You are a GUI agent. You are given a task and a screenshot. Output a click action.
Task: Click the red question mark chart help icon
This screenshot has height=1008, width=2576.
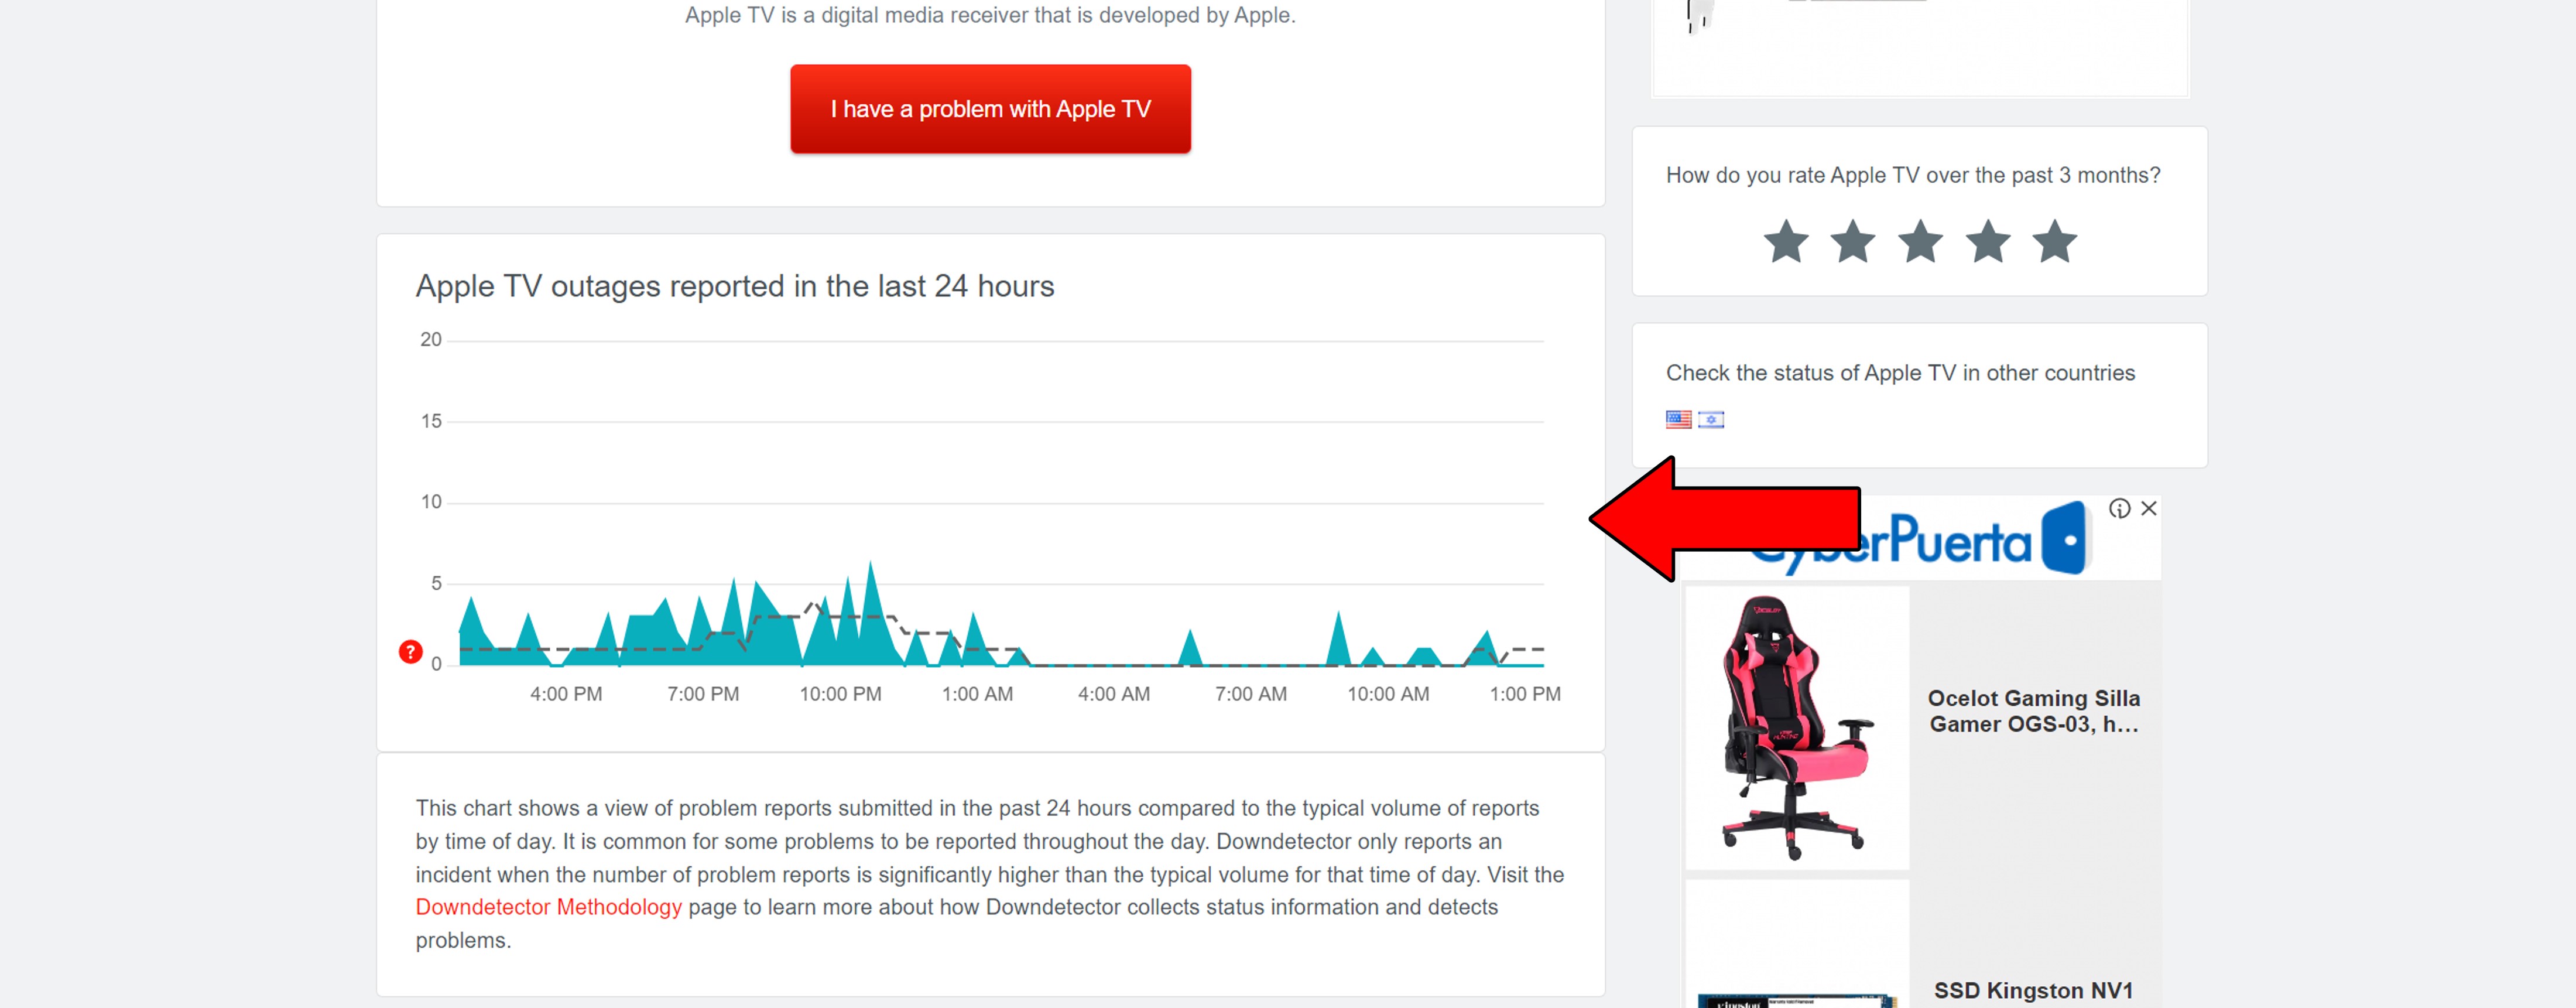[410, 652]
